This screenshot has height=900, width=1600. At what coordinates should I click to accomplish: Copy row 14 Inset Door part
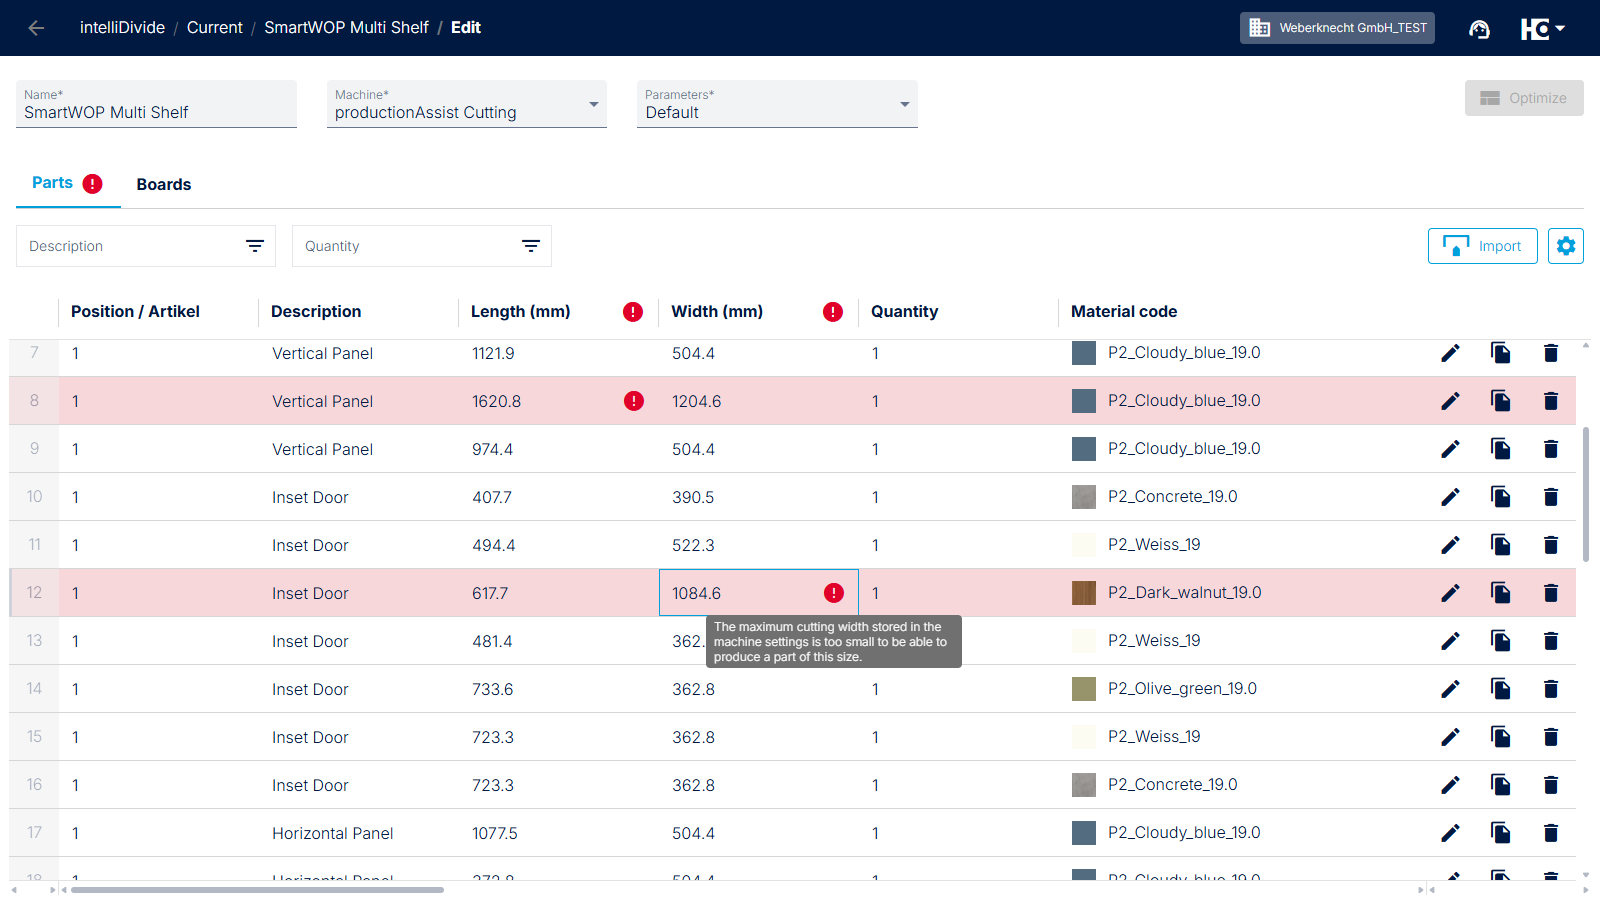[x=1500, y=689]
